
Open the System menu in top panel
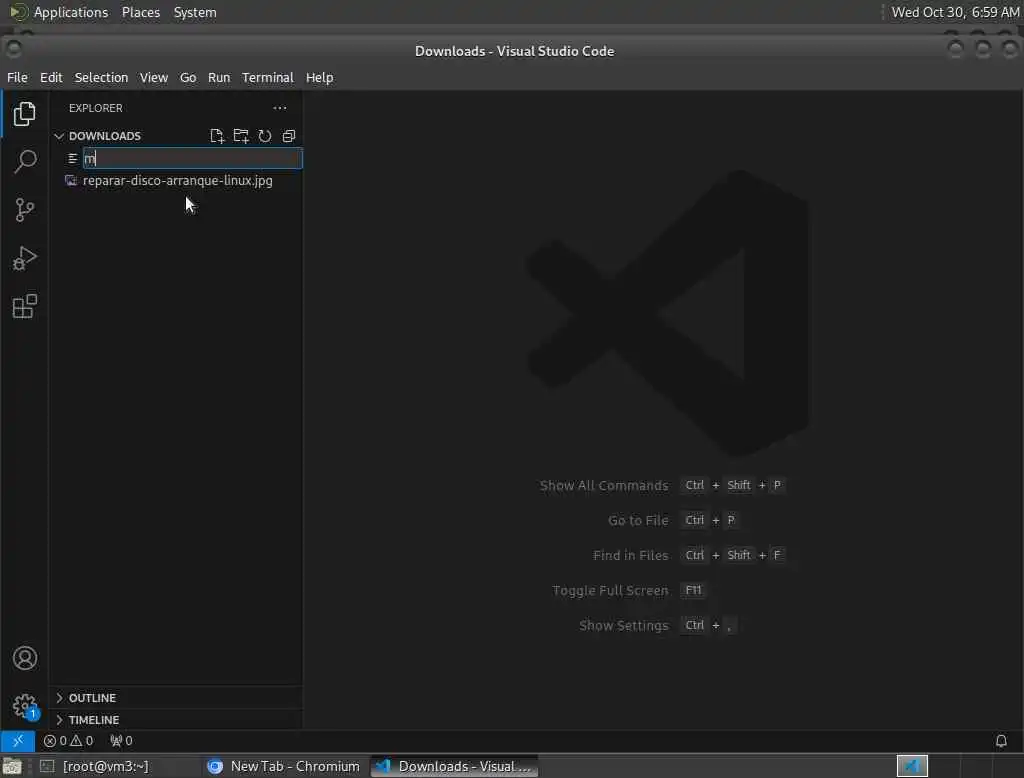tap(195, 12)
